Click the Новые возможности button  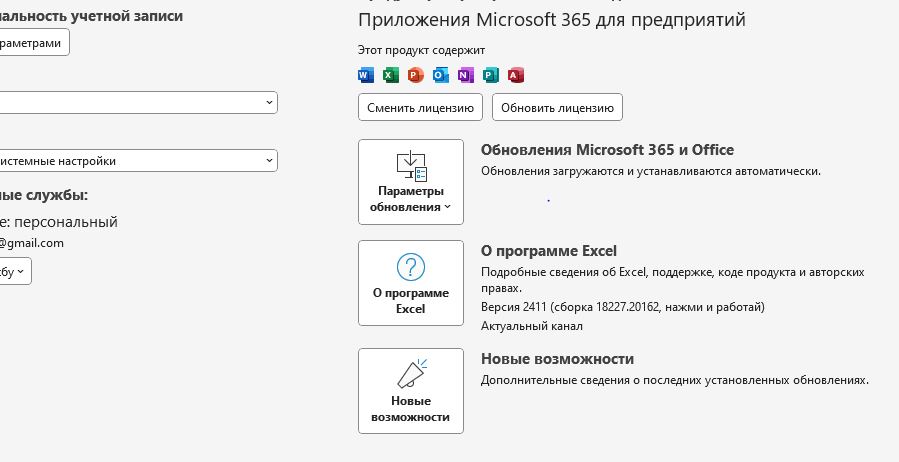tap(411, 391)
